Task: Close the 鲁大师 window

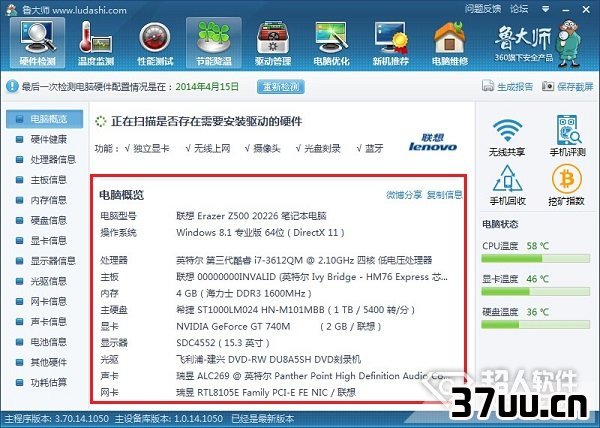Action: (586, 9)
